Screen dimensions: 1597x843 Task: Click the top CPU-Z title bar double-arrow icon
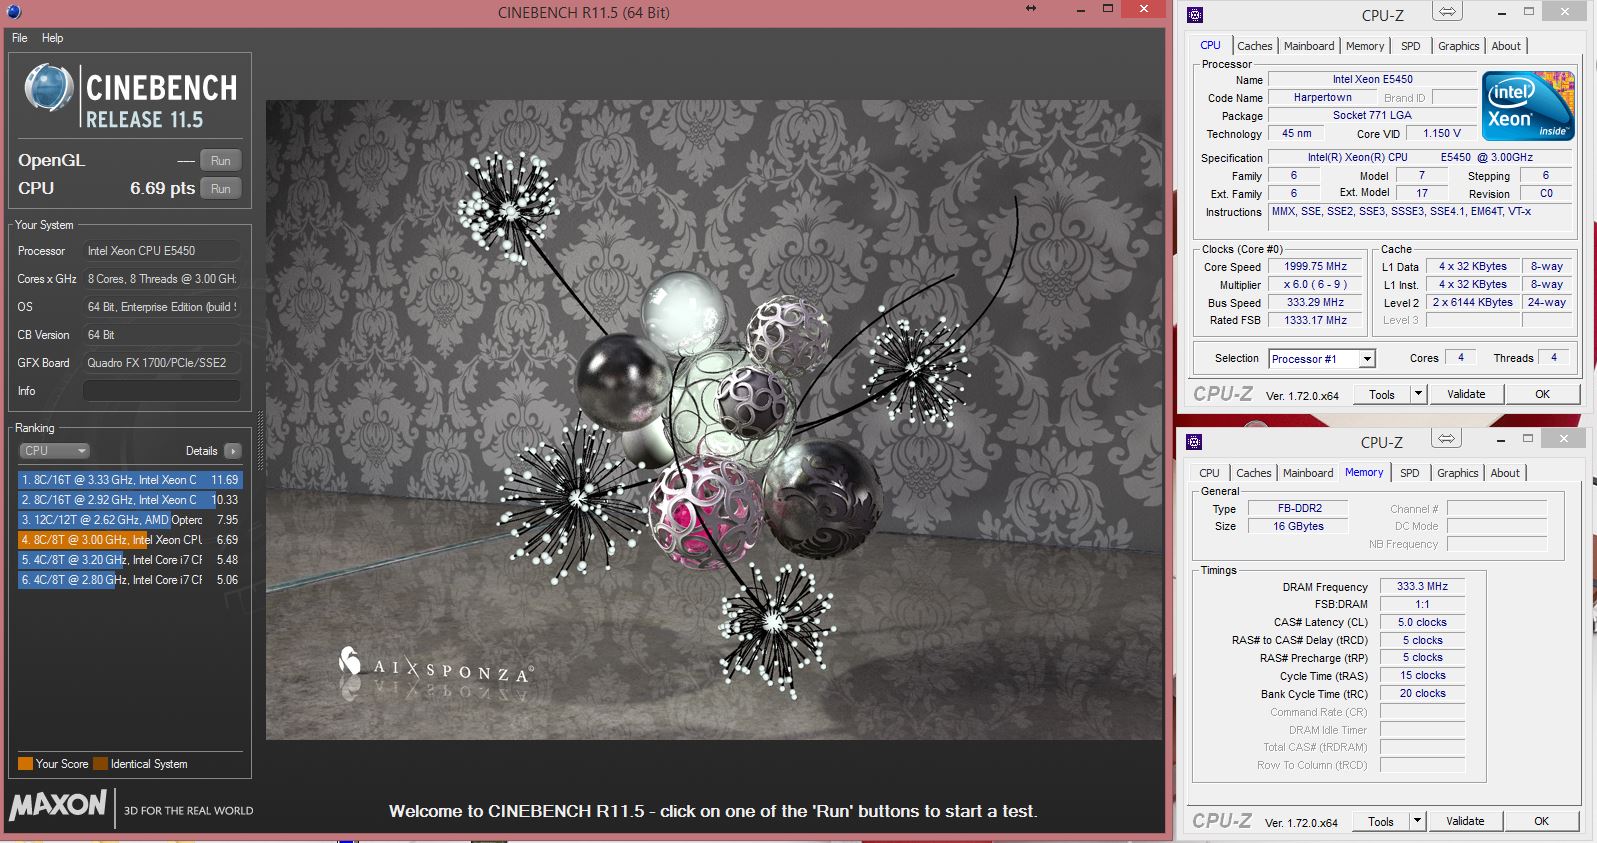1447,12
